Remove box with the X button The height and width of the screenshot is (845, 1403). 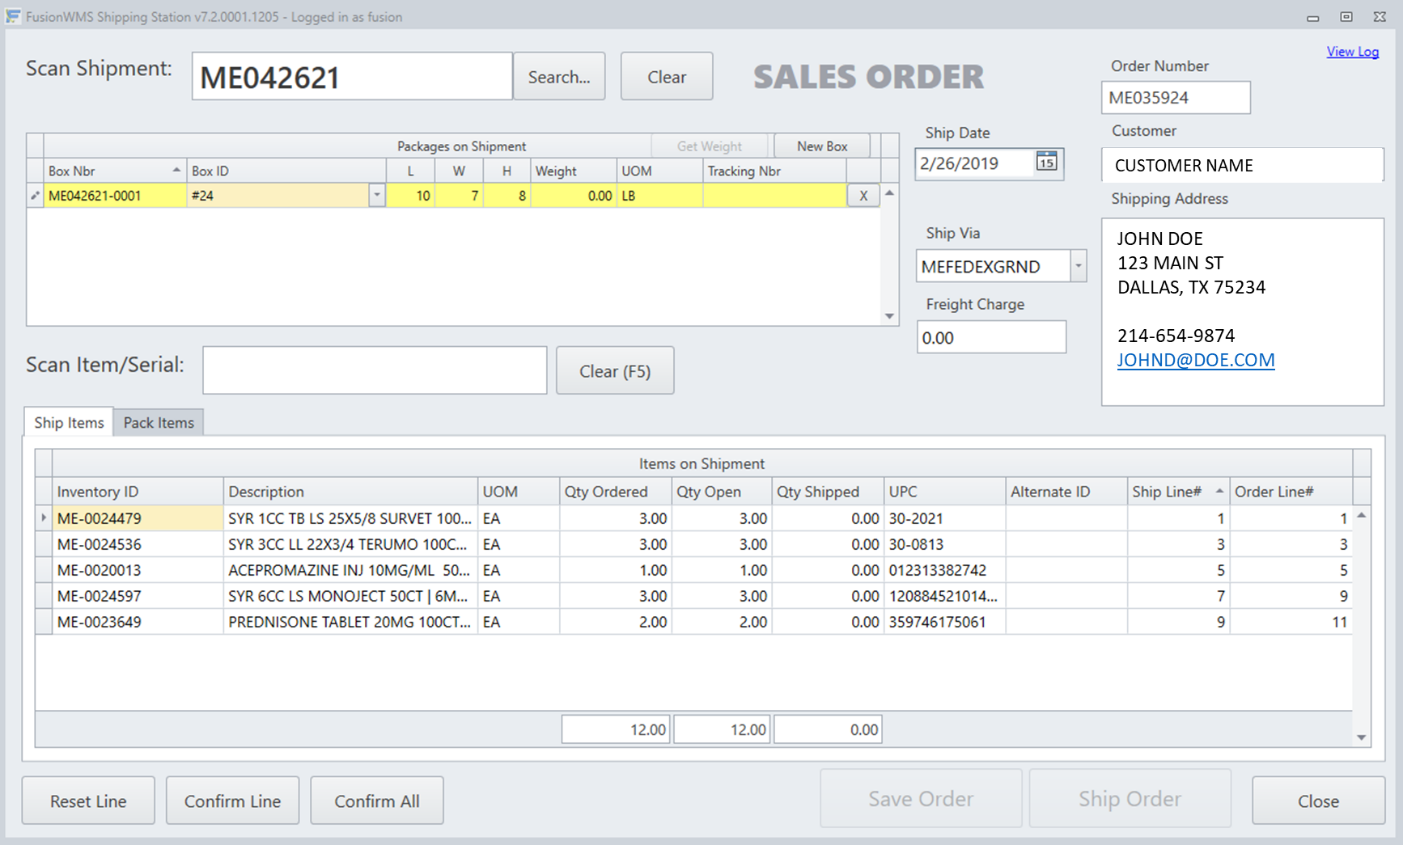tap(863, 196)
